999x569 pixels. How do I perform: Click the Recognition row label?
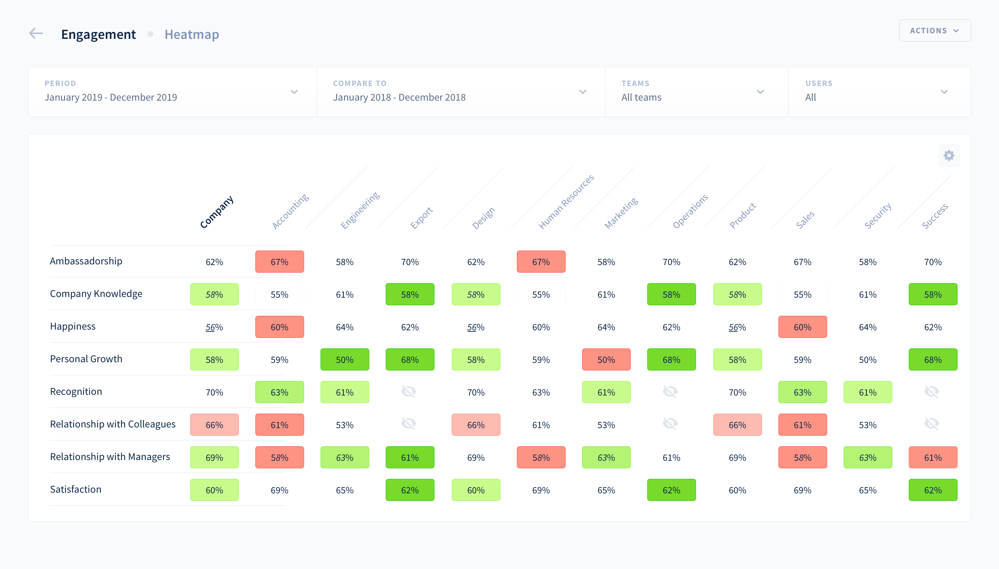(x=76, y=391)
